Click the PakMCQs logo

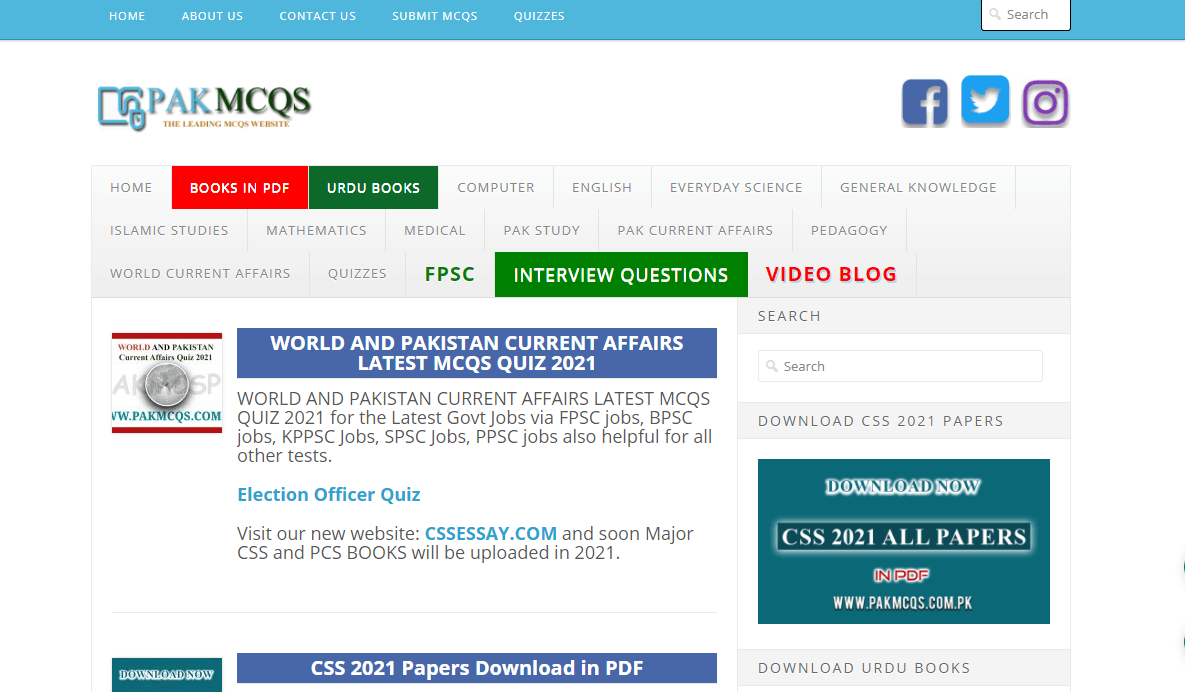204,107
